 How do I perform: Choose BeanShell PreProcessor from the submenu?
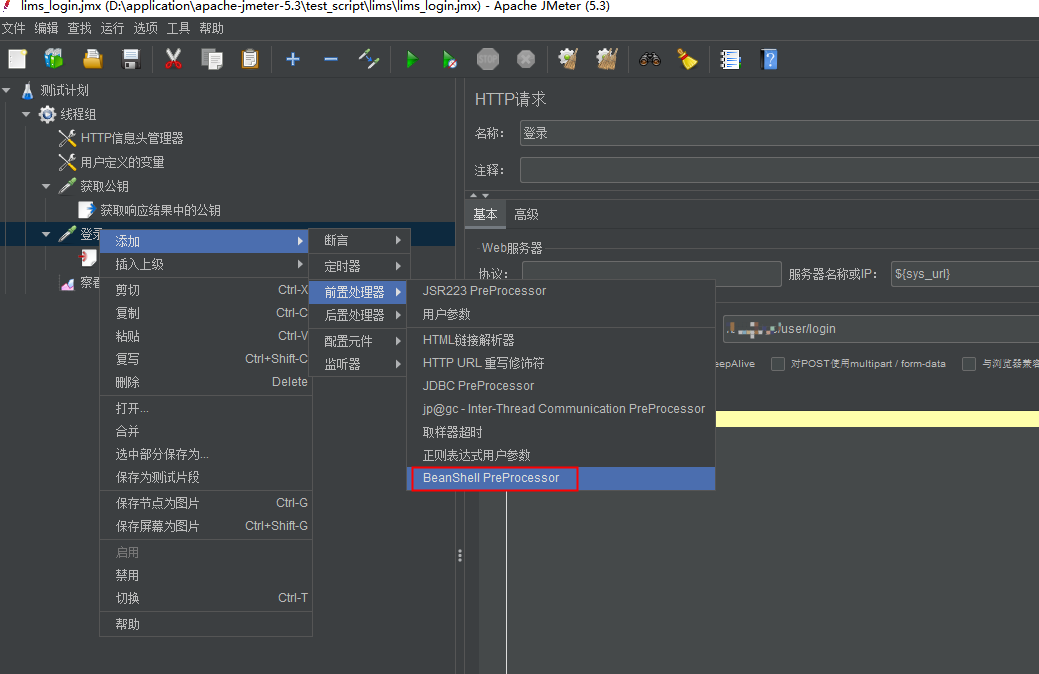[561, 478]
